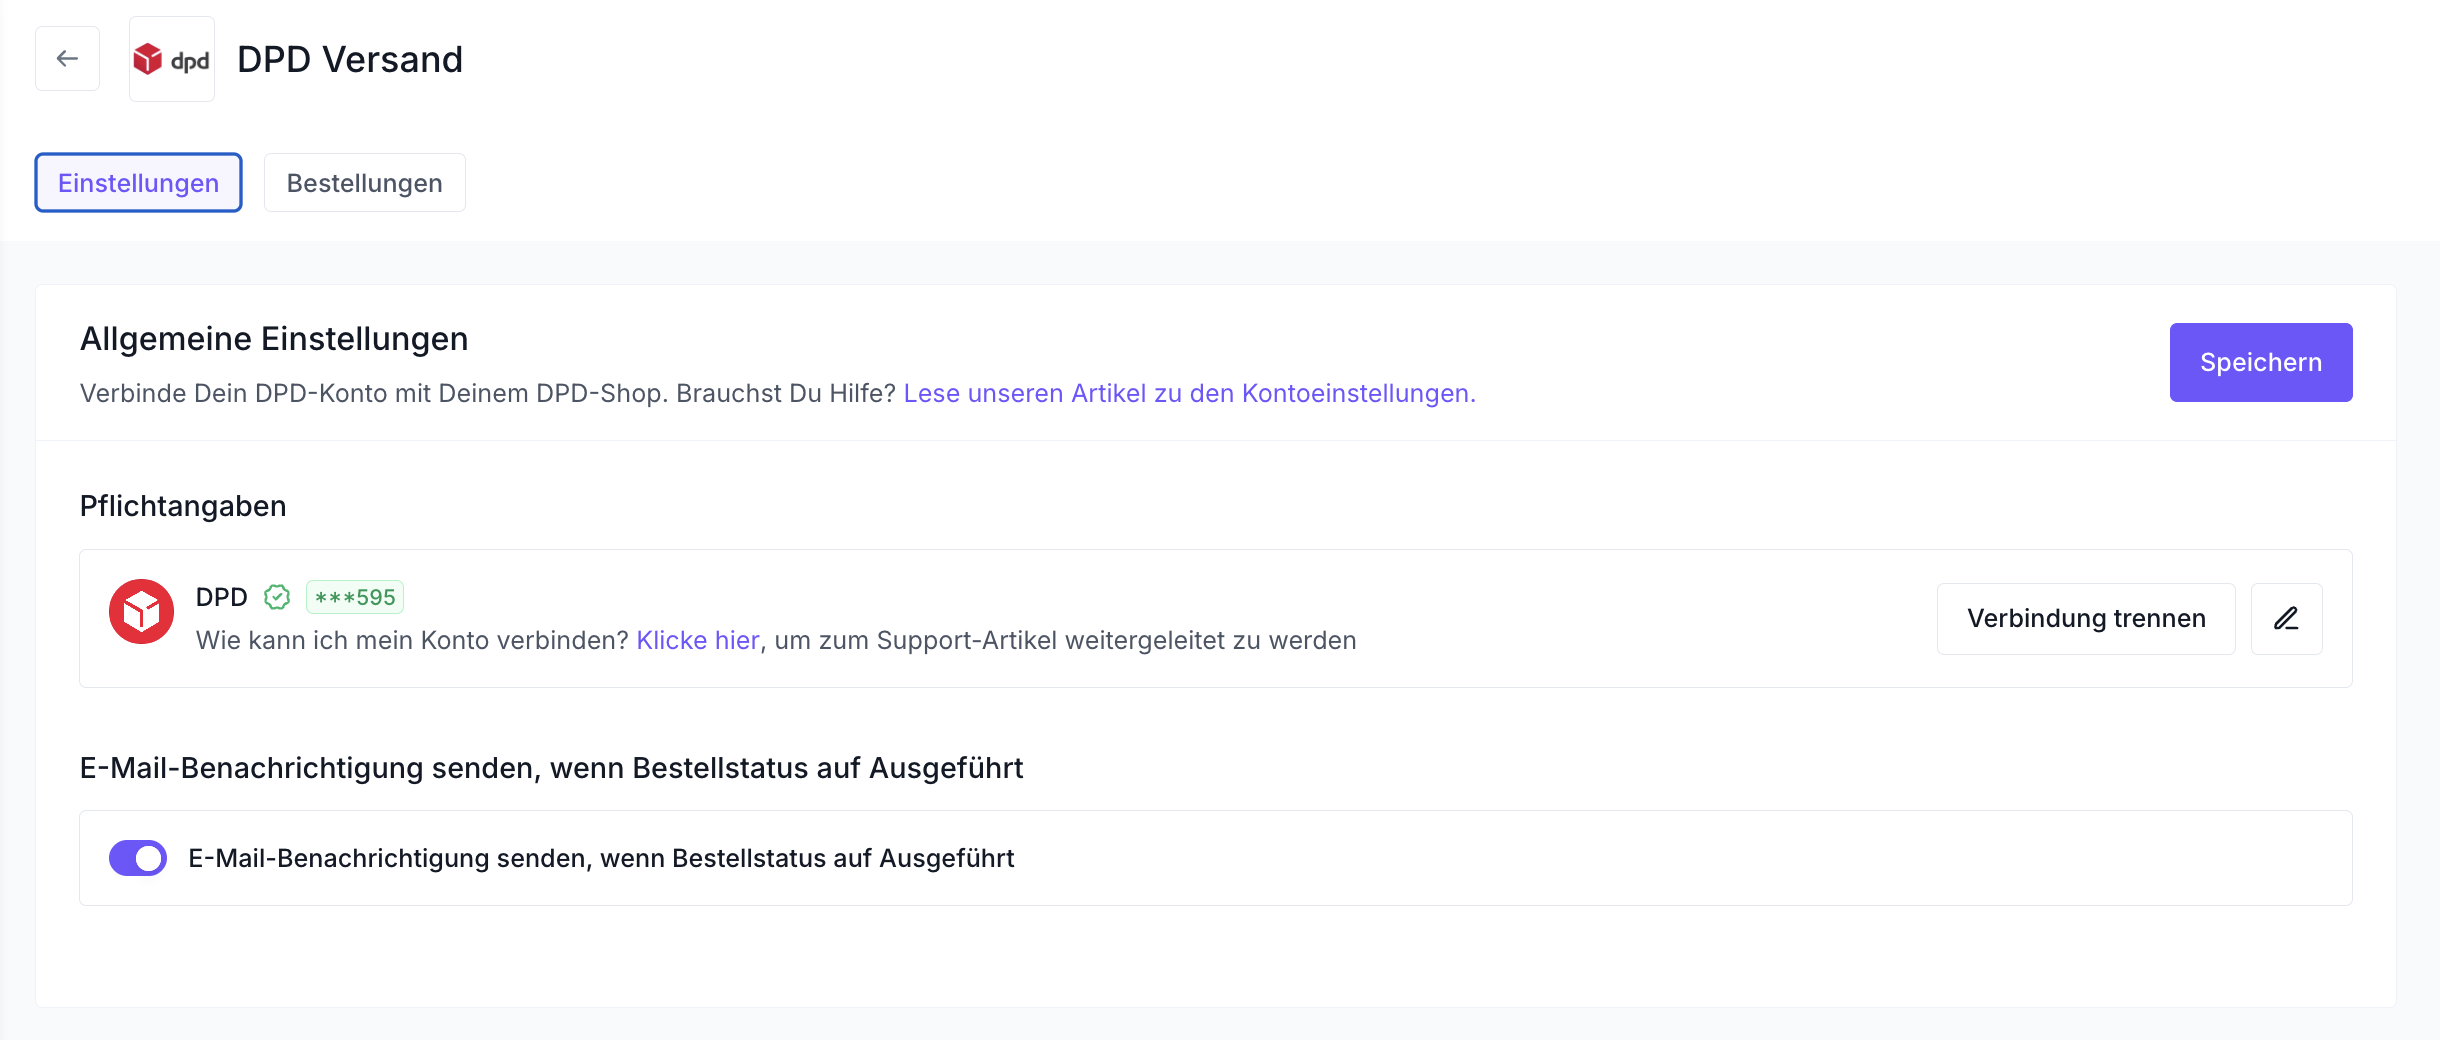Click the 'DPD Versand' page title
The height and width of the screenshot is (1040, 2440).
click(x=350, y=59)
